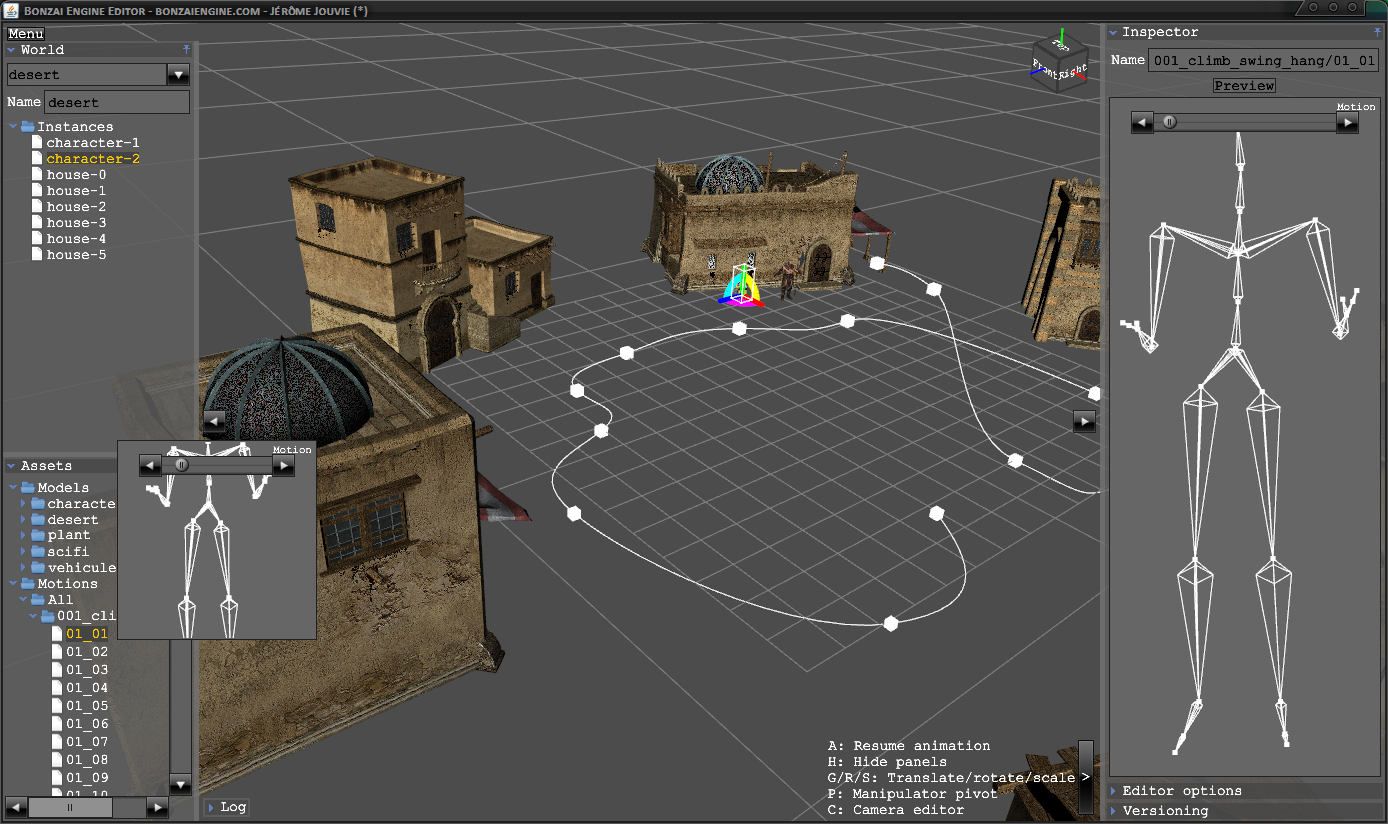The height and width of the screenshot is (824, 1388).
Task: Click the world Name input field
Action: click(x=116, y=102)
